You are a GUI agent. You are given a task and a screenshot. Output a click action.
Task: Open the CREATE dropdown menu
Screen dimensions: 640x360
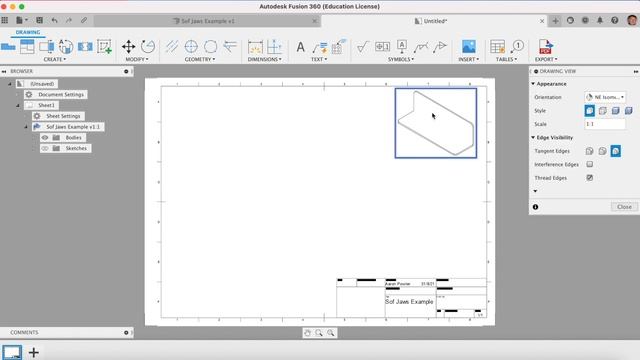coord(55,59)
